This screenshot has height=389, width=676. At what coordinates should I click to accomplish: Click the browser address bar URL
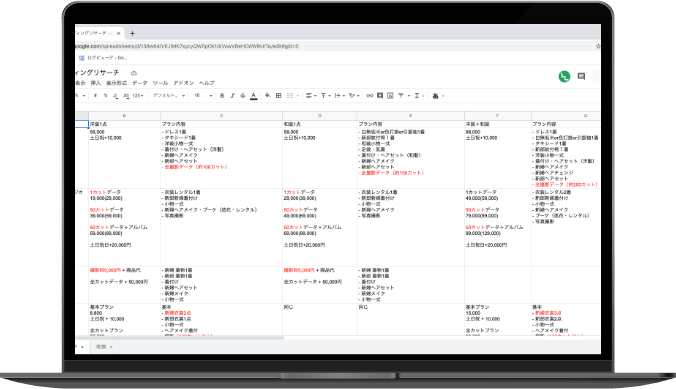(x=187, y=46)
